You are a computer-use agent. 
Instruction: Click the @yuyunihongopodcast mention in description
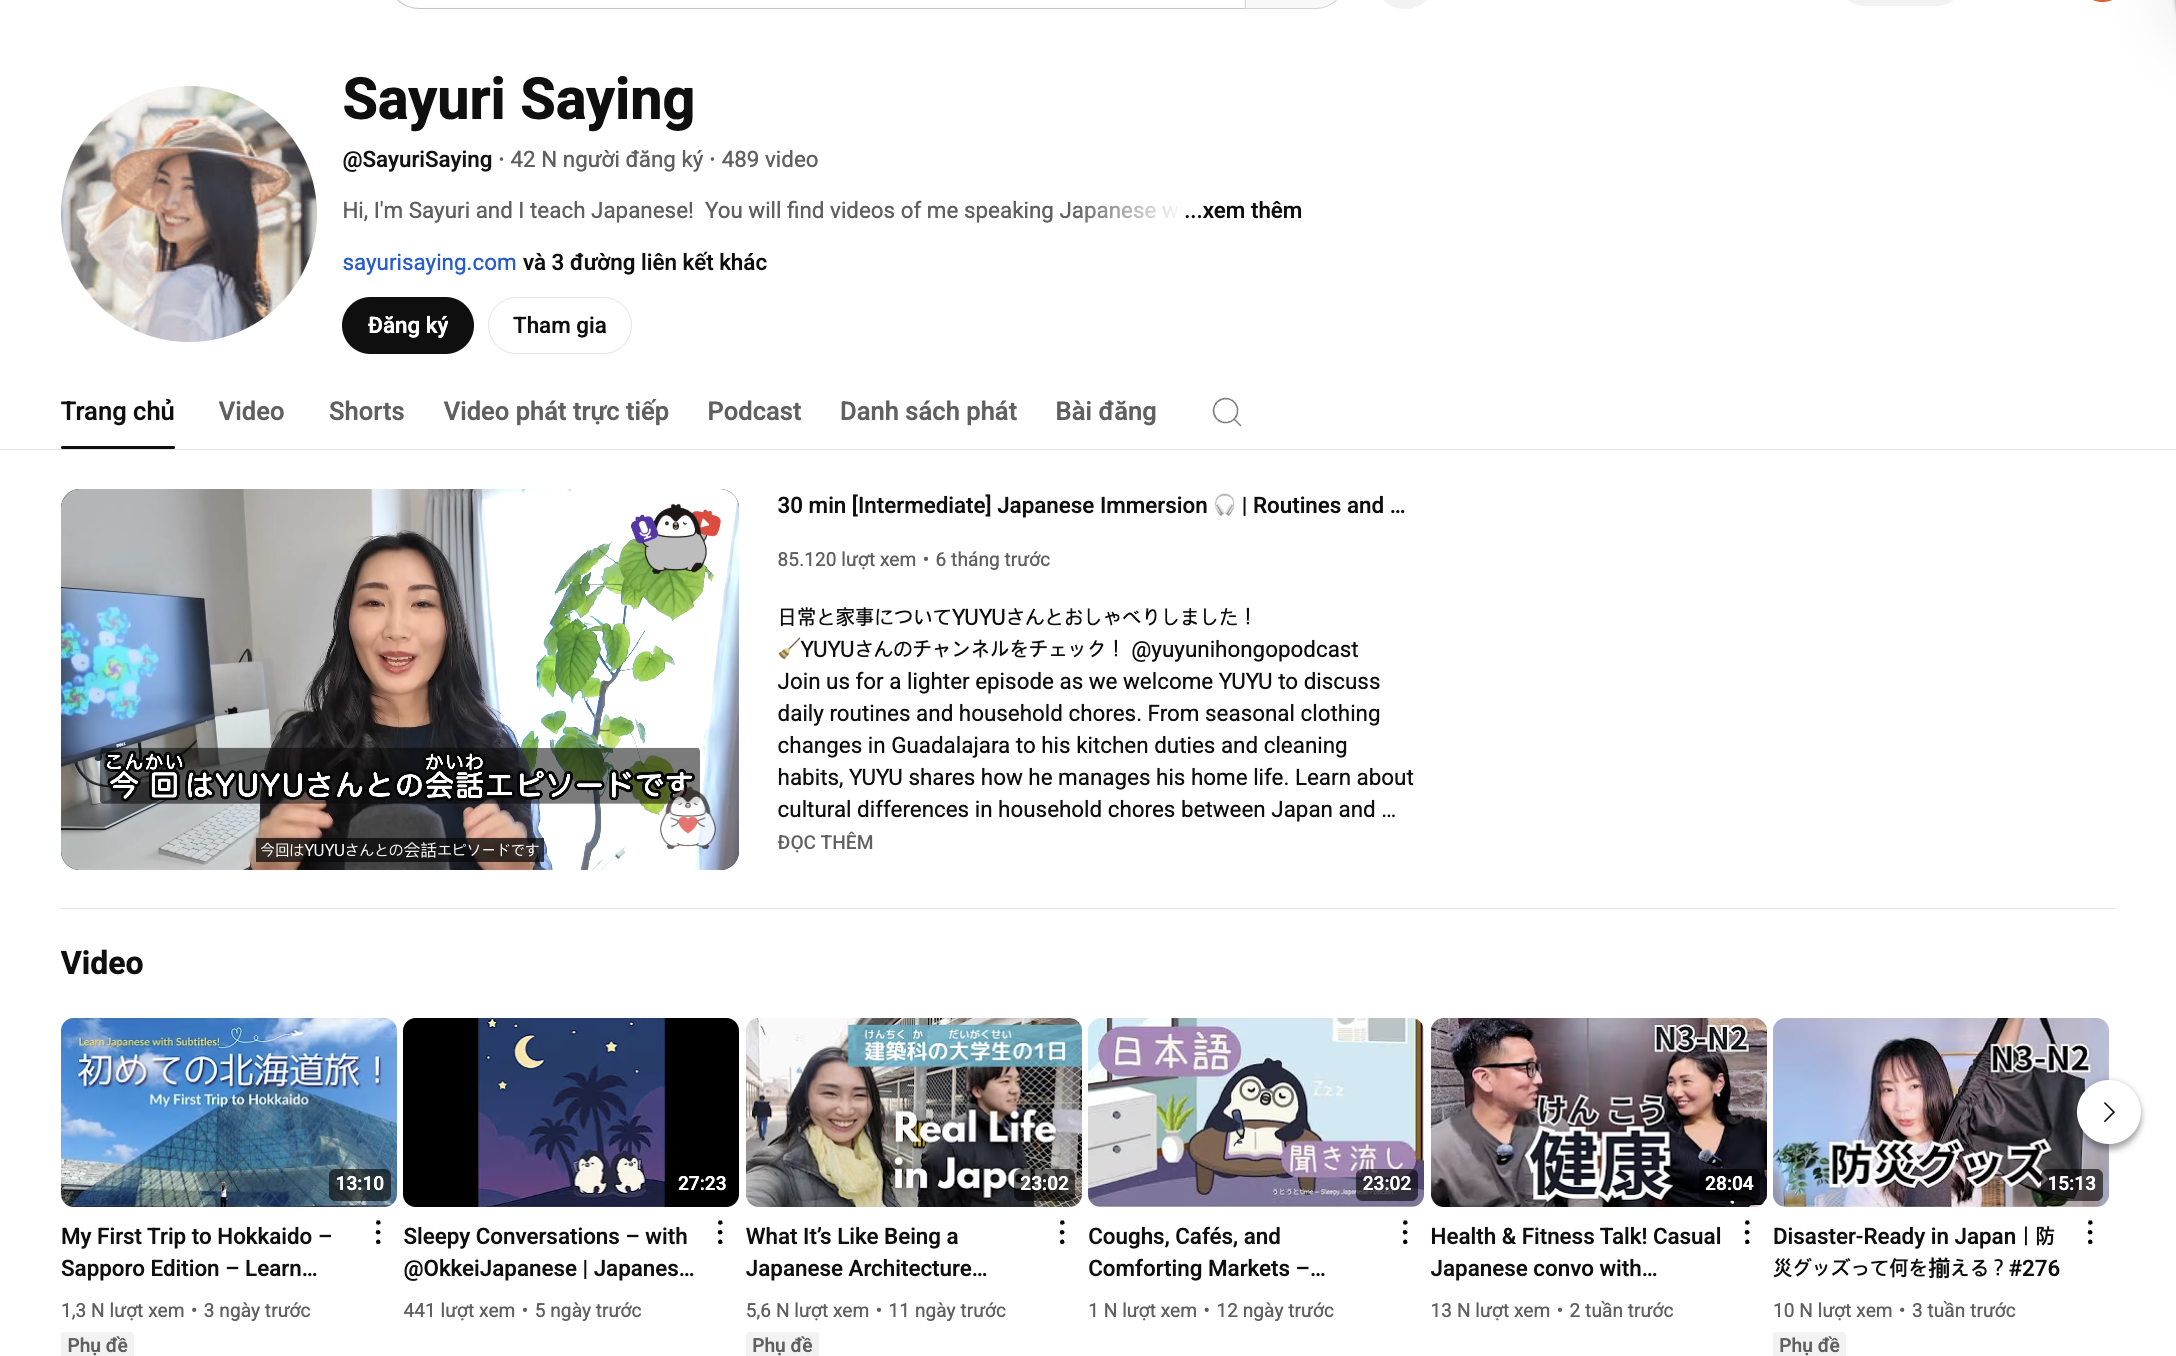pyautogui.click(x=1245, y=649)
